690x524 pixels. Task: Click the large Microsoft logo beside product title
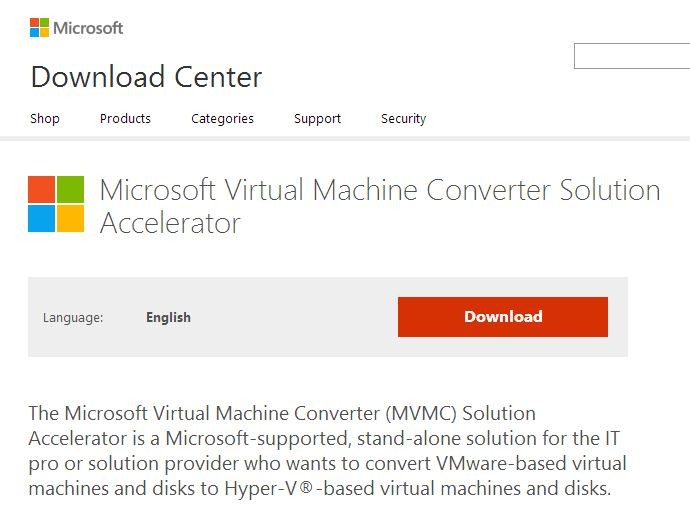56,204
